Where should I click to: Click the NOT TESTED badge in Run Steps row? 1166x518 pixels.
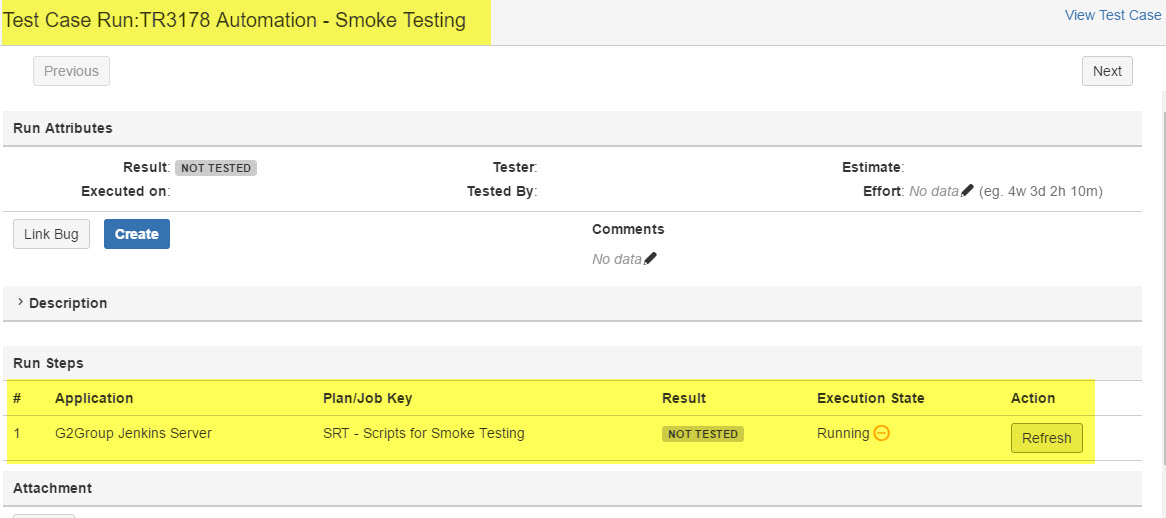pos(703,434)
